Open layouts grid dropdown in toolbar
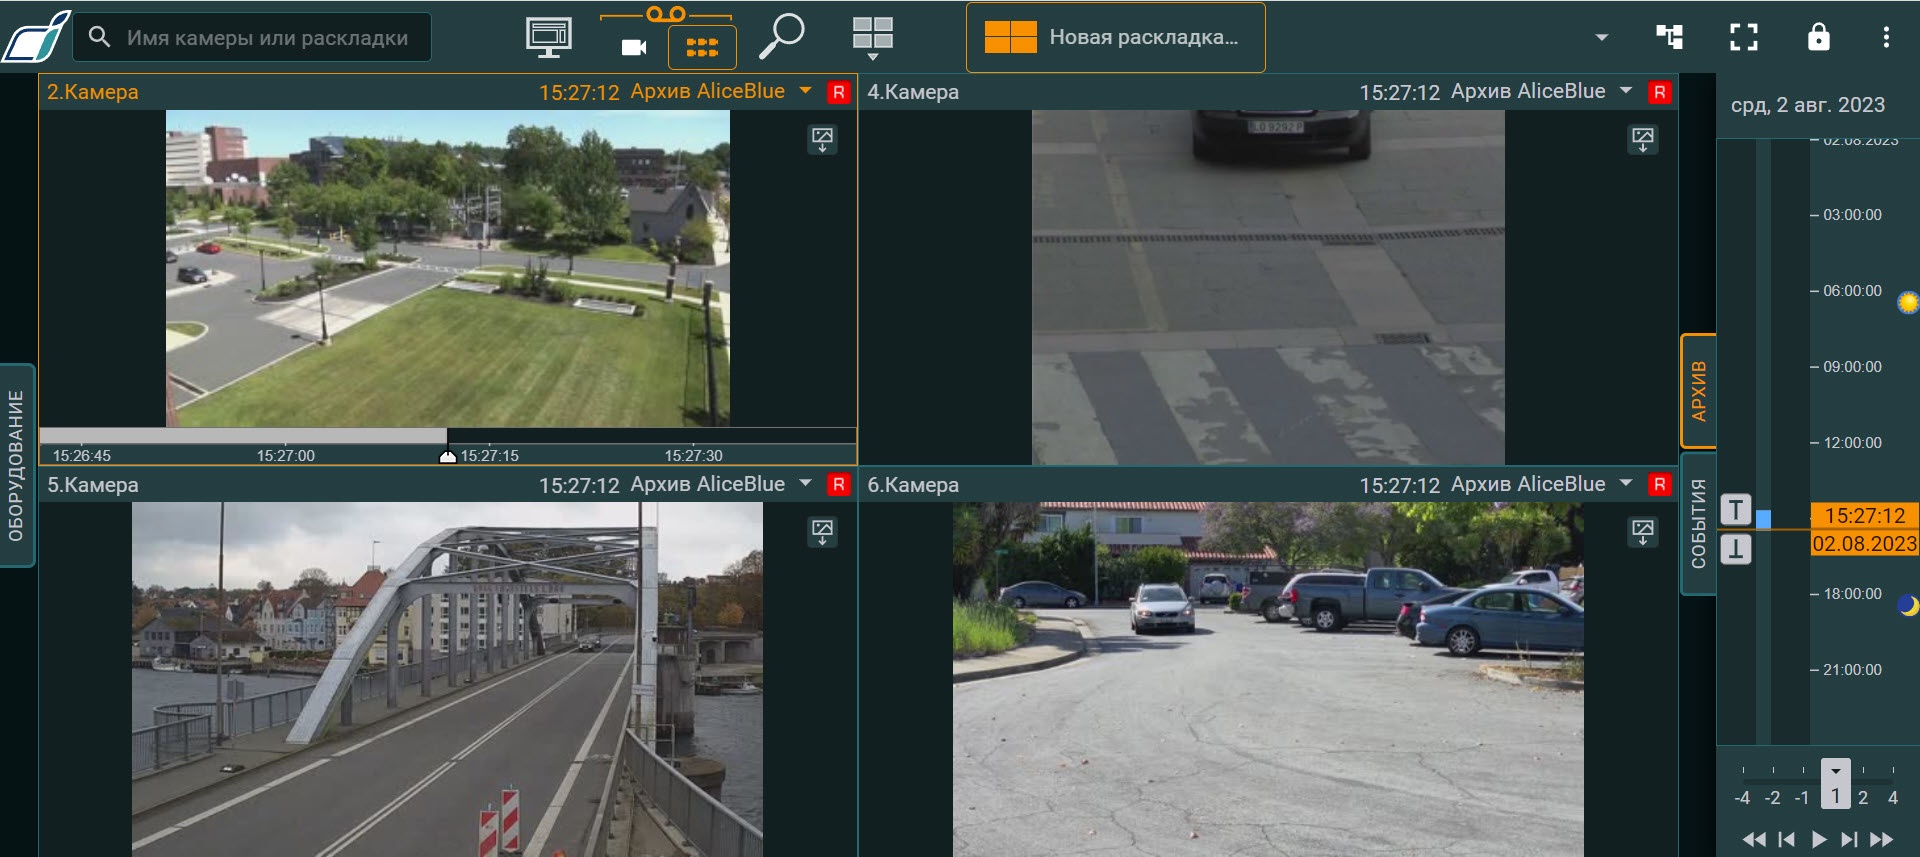 tap(872, 38)
